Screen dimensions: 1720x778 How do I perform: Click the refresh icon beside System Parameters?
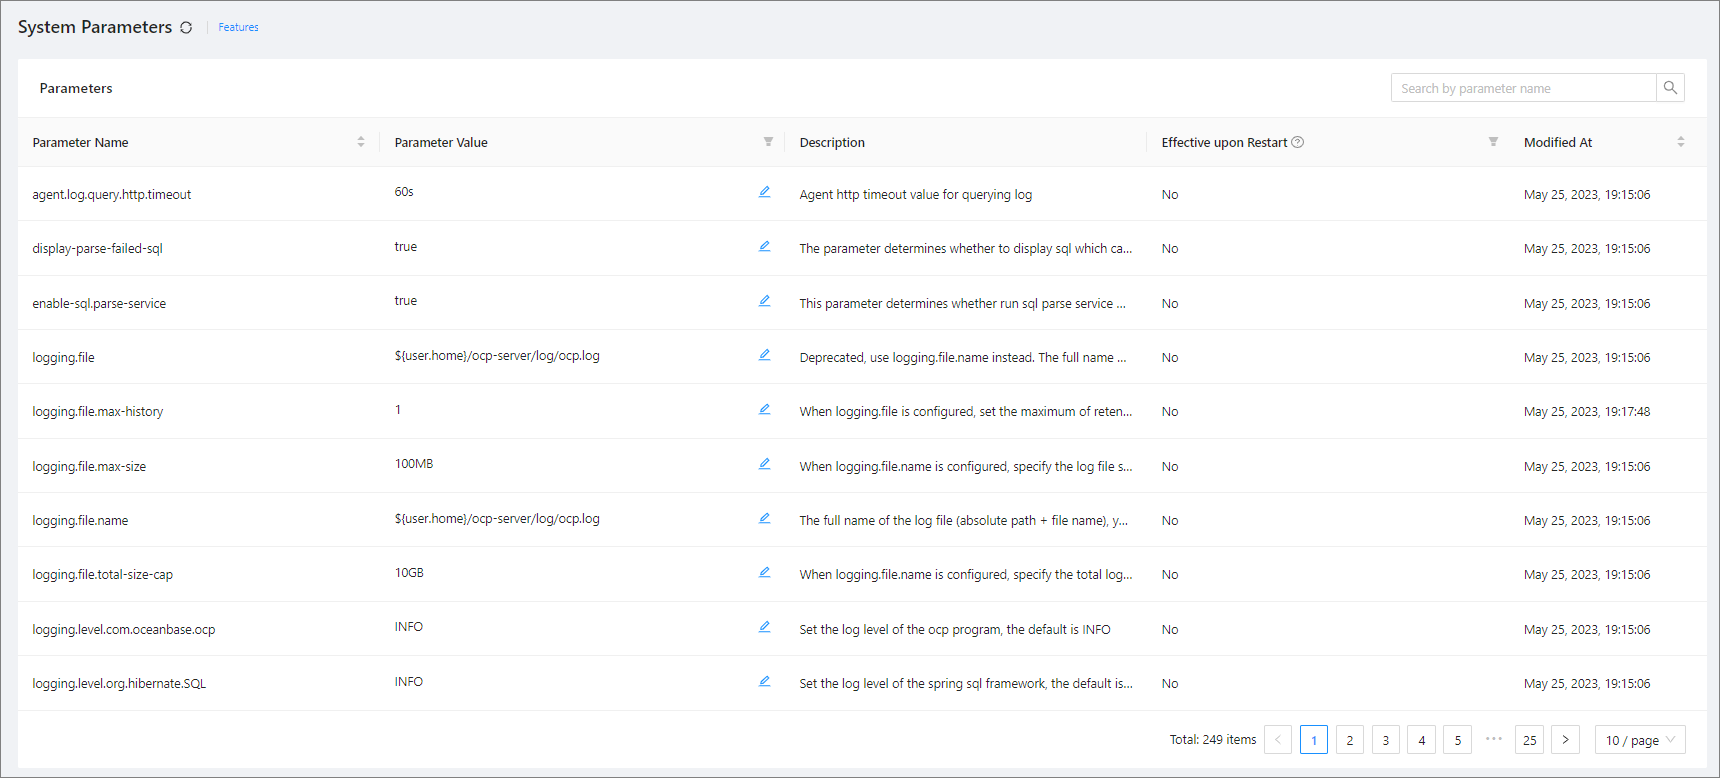(x=186, y=28)
